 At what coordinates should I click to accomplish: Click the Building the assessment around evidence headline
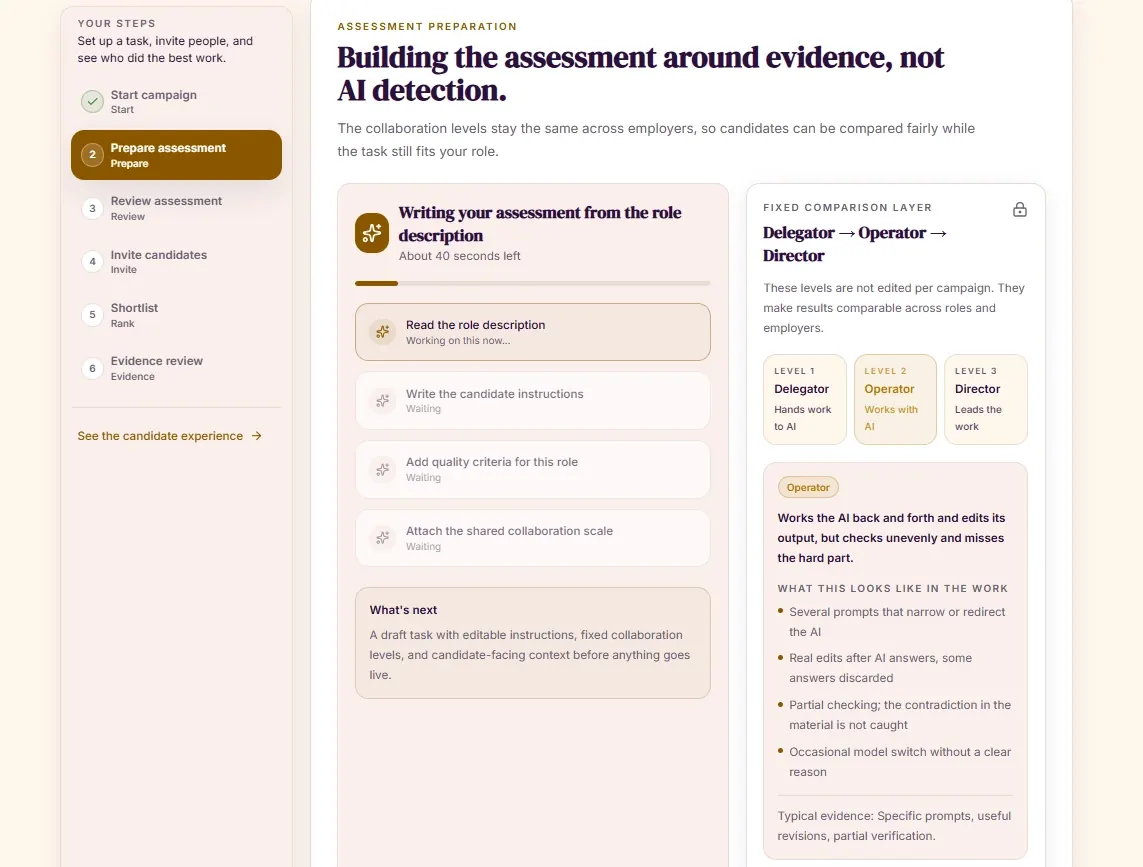pos(640,74)
